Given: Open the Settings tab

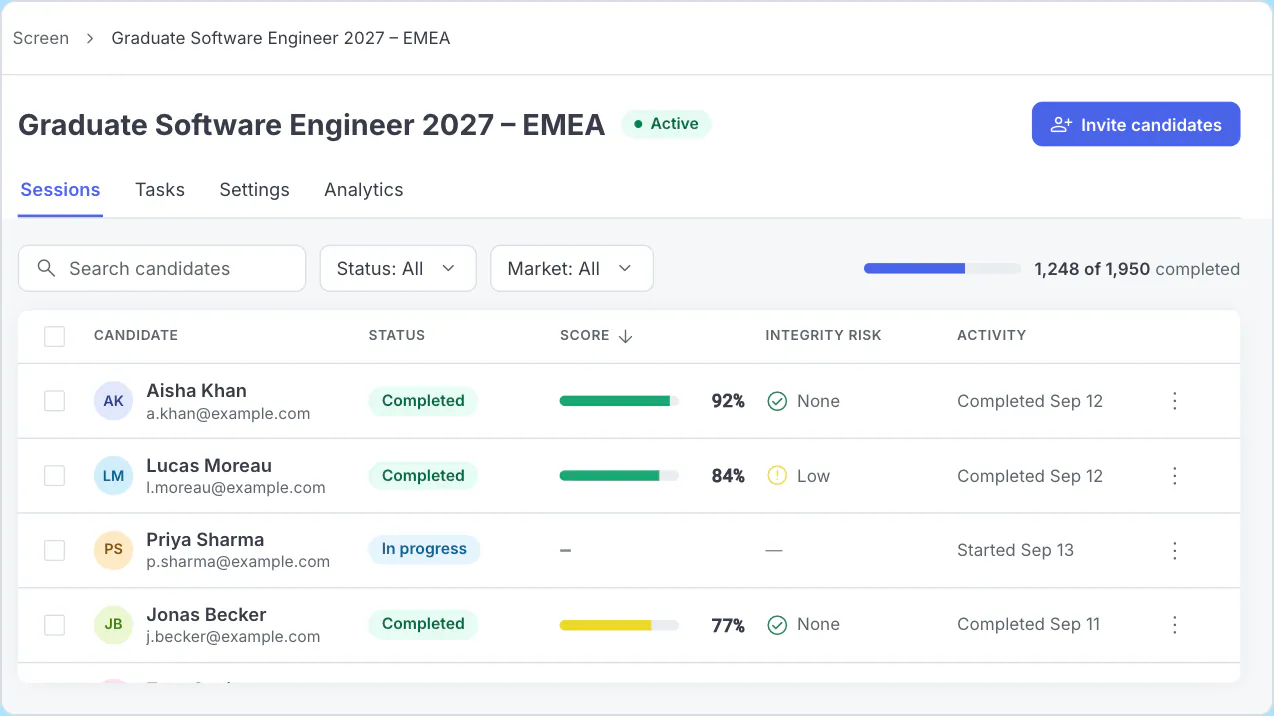Looking at the screenshot, I should [254, 190].
